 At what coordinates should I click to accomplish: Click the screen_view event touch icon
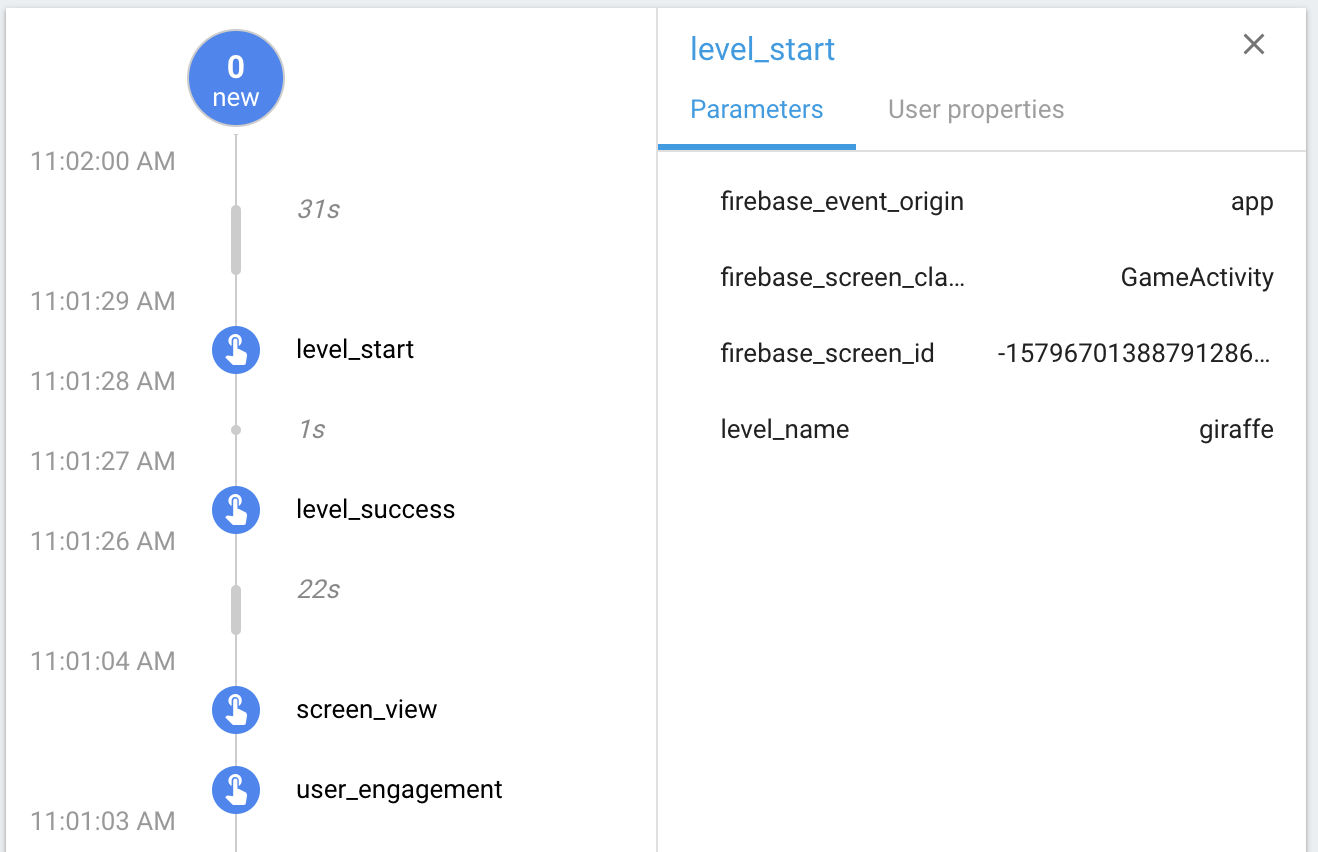coord(236,710)
